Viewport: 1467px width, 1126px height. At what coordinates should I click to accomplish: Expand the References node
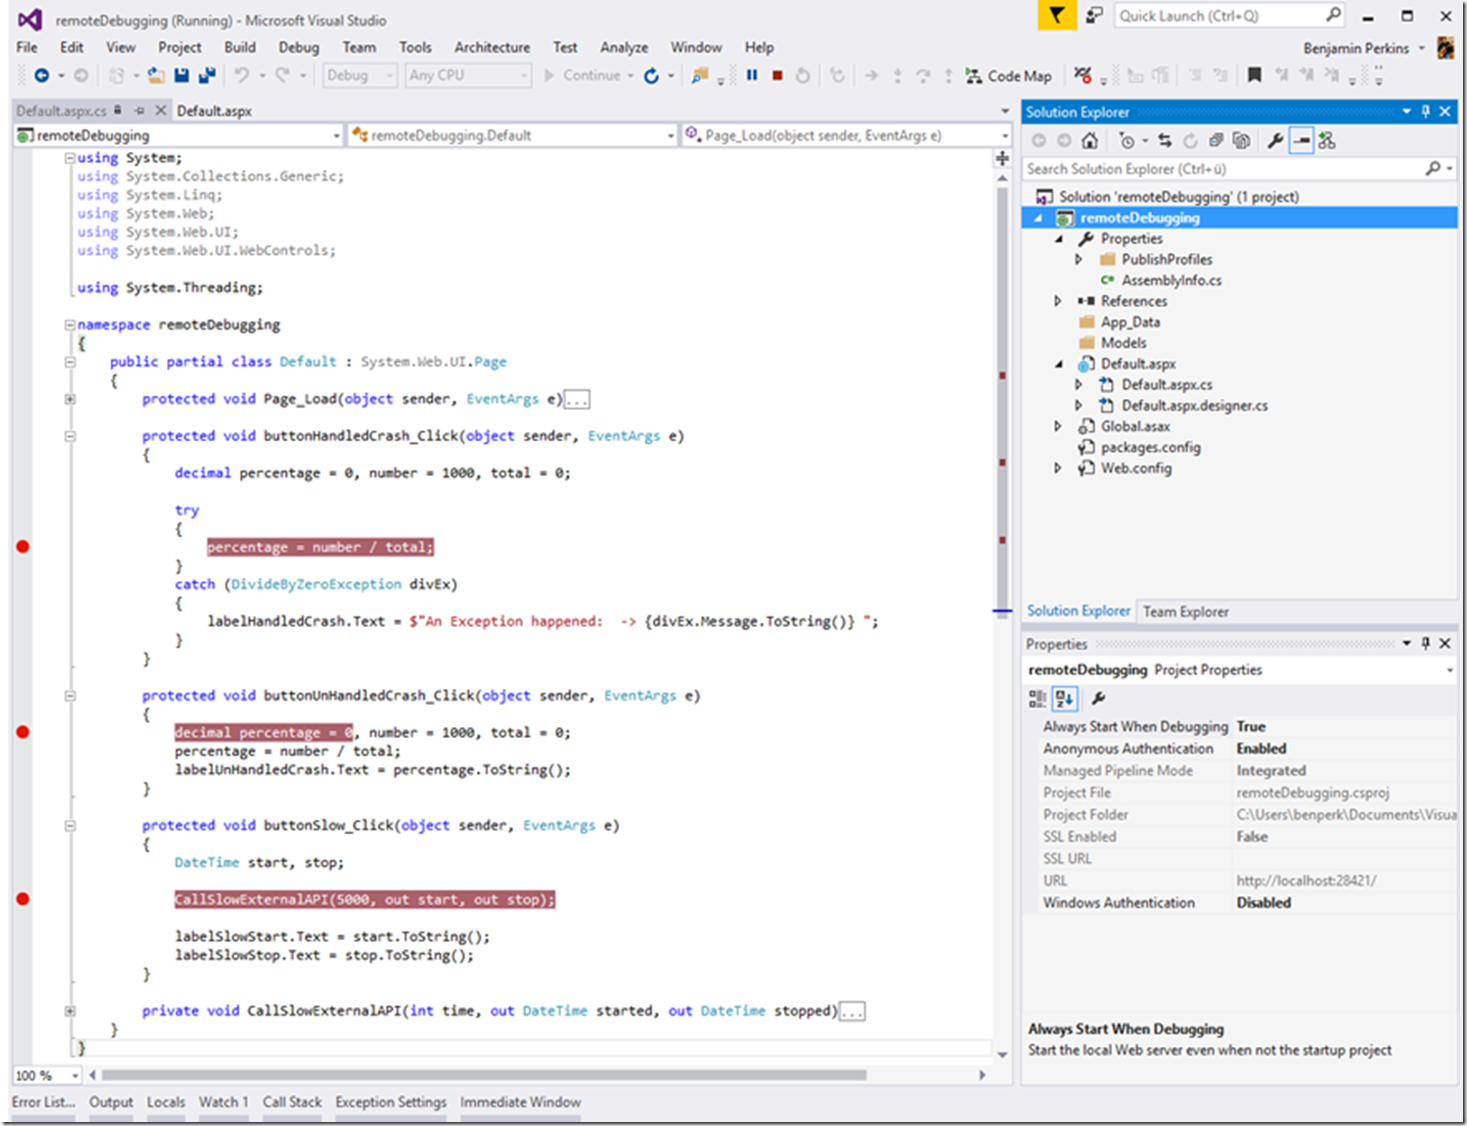1058,301
